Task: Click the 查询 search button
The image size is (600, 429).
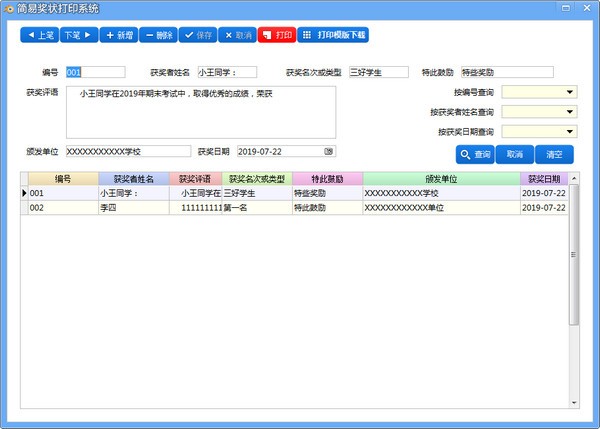Action: point(475,155)
